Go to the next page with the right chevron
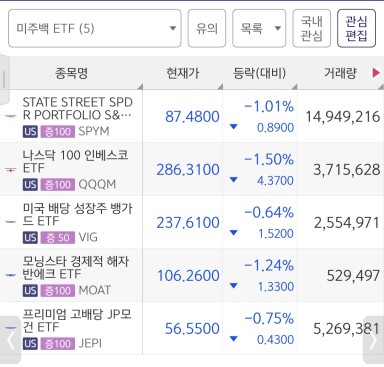 [x=373, y=340]
